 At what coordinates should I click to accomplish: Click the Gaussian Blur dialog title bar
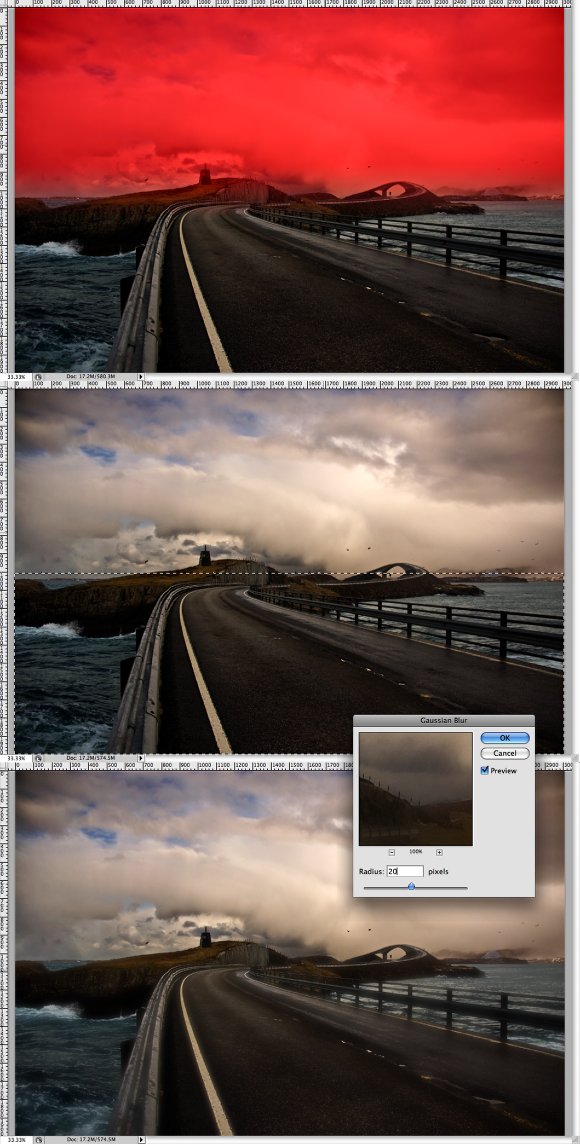pos(444,720)
